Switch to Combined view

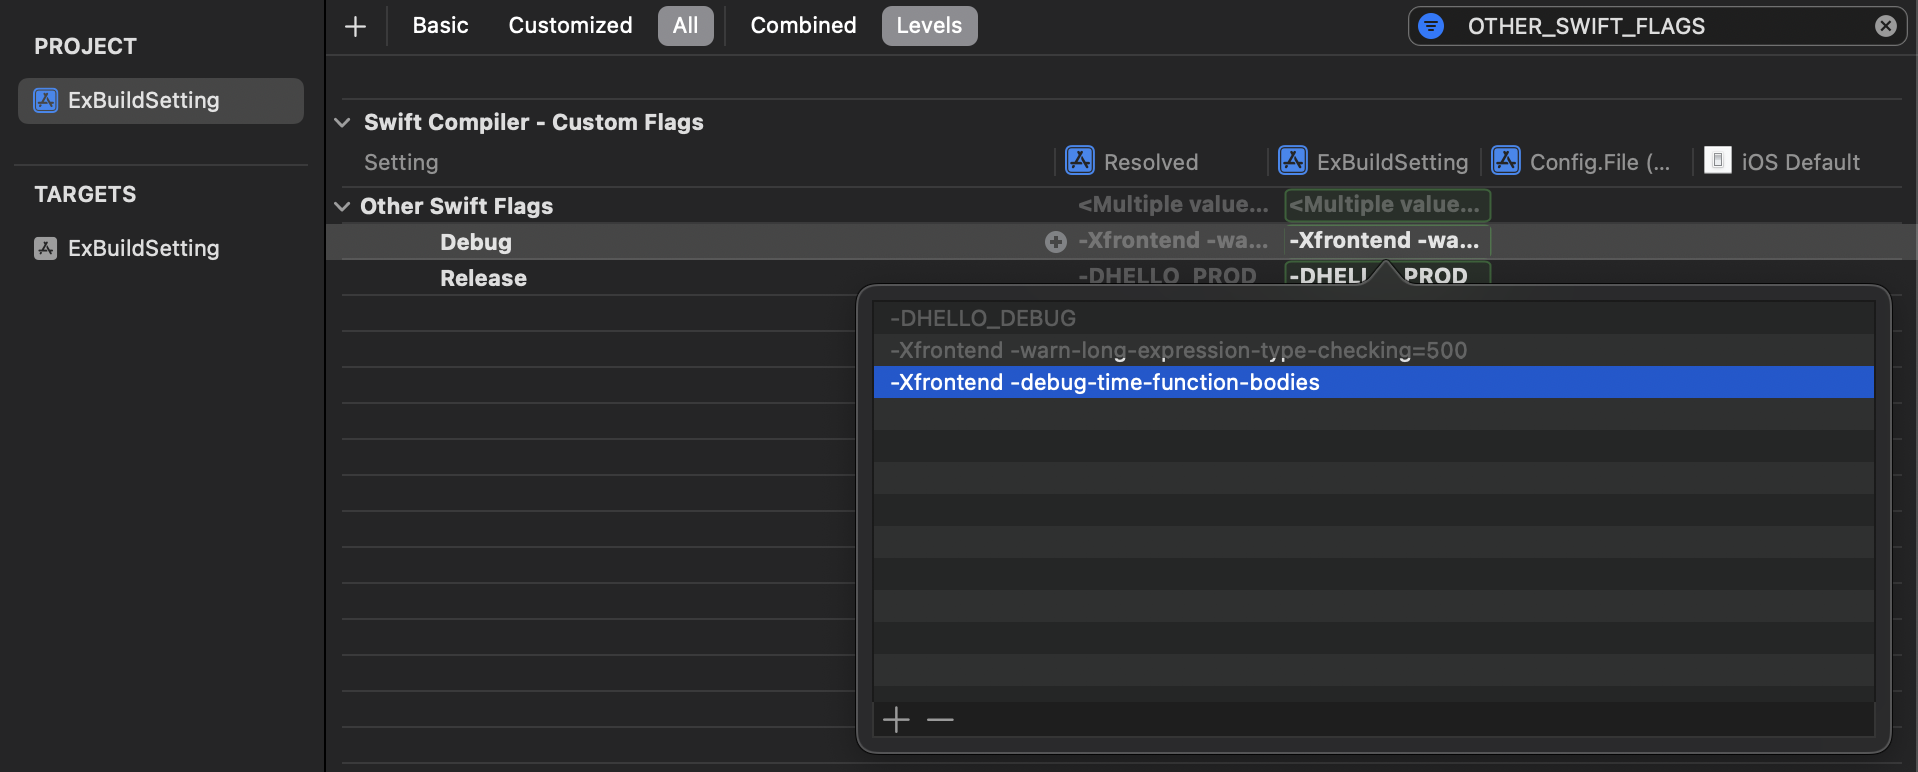tap(803, 26)
